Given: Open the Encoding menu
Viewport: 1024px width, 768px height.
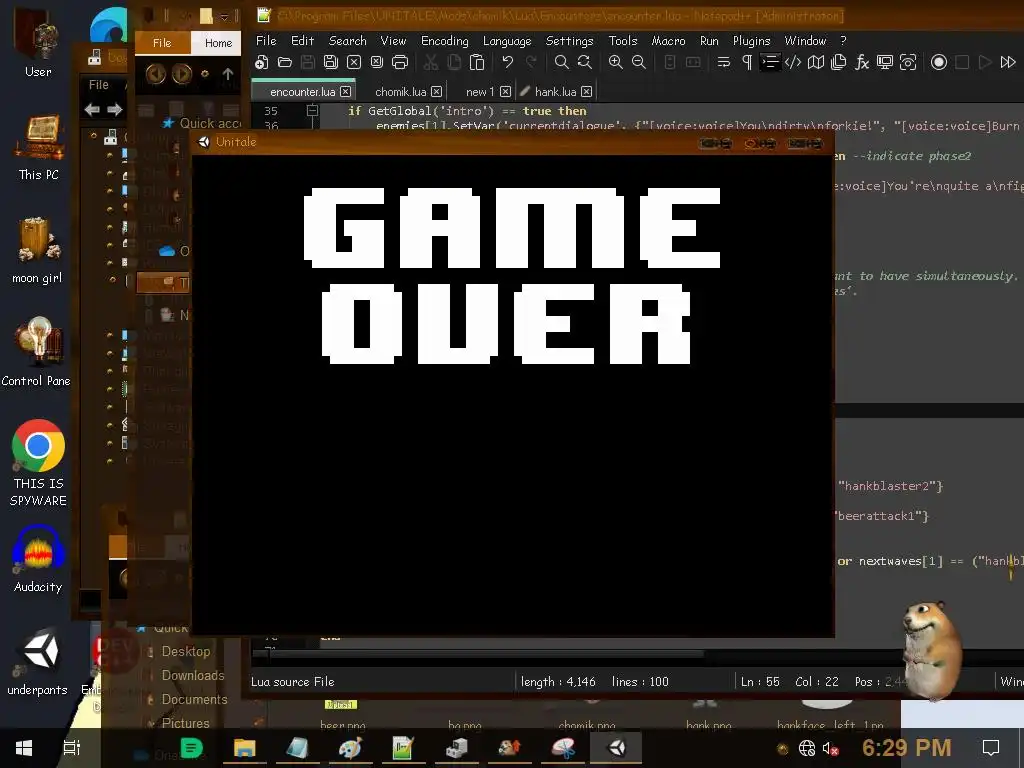Looking at the screenshot, I should (445, 40).
